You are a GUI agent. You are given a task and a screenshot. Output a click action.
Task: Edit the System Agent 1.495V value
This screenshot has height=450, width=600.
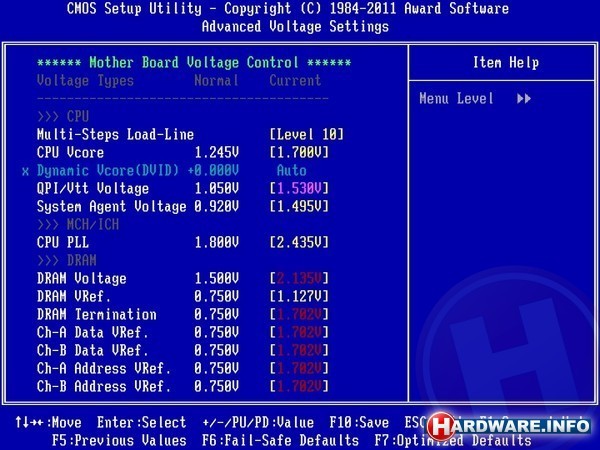tap(299, 207)
